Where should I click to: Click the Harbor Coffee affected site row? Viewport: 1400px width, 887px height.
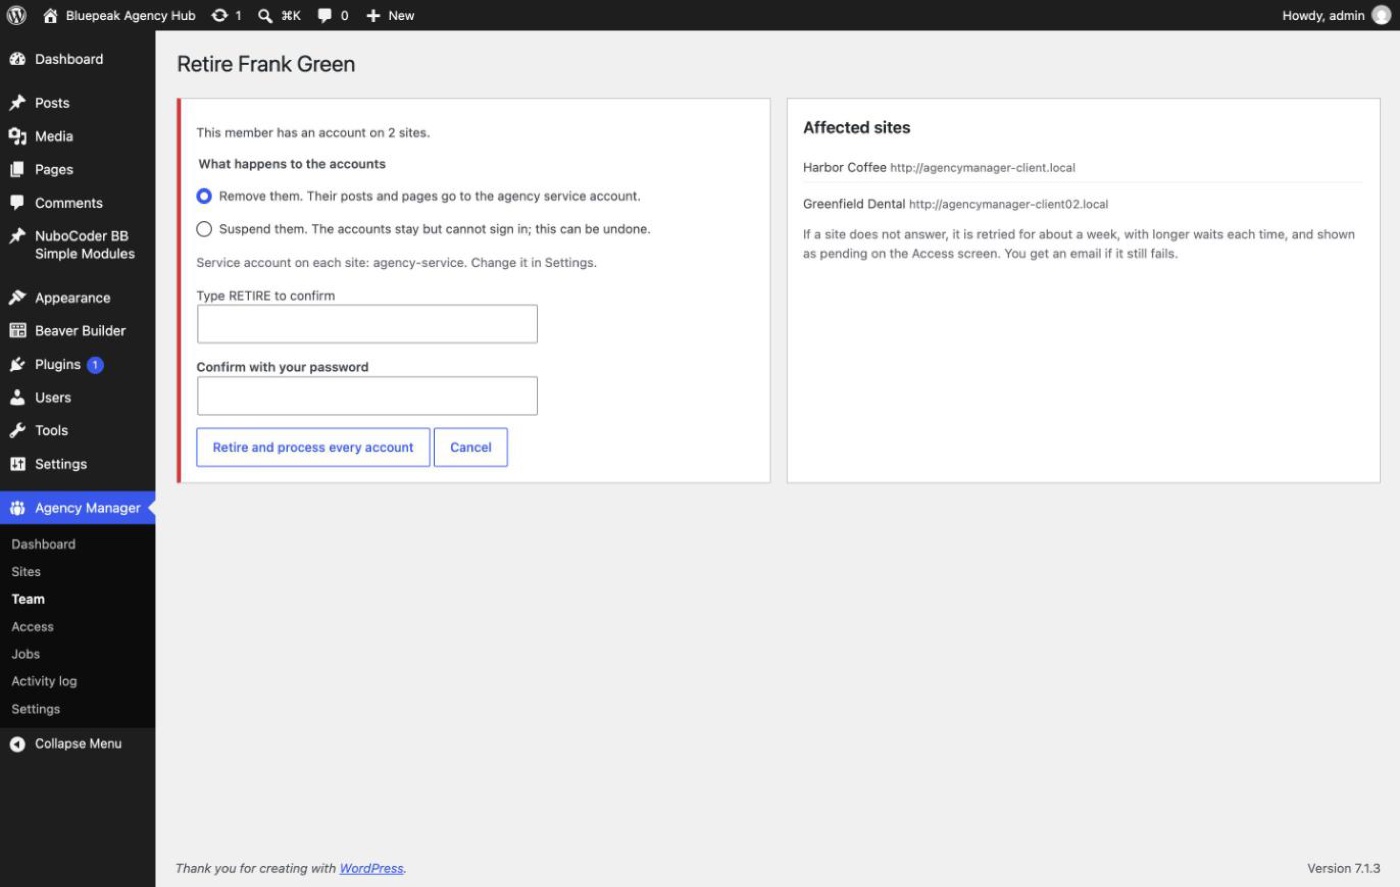coord(1083,167)
